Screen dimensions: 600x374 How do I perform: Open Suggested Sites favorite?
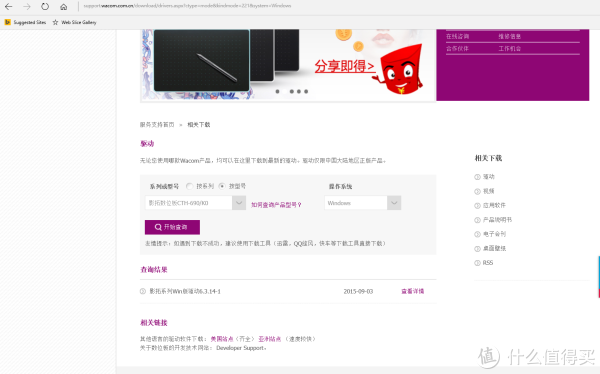click(25, 22)
